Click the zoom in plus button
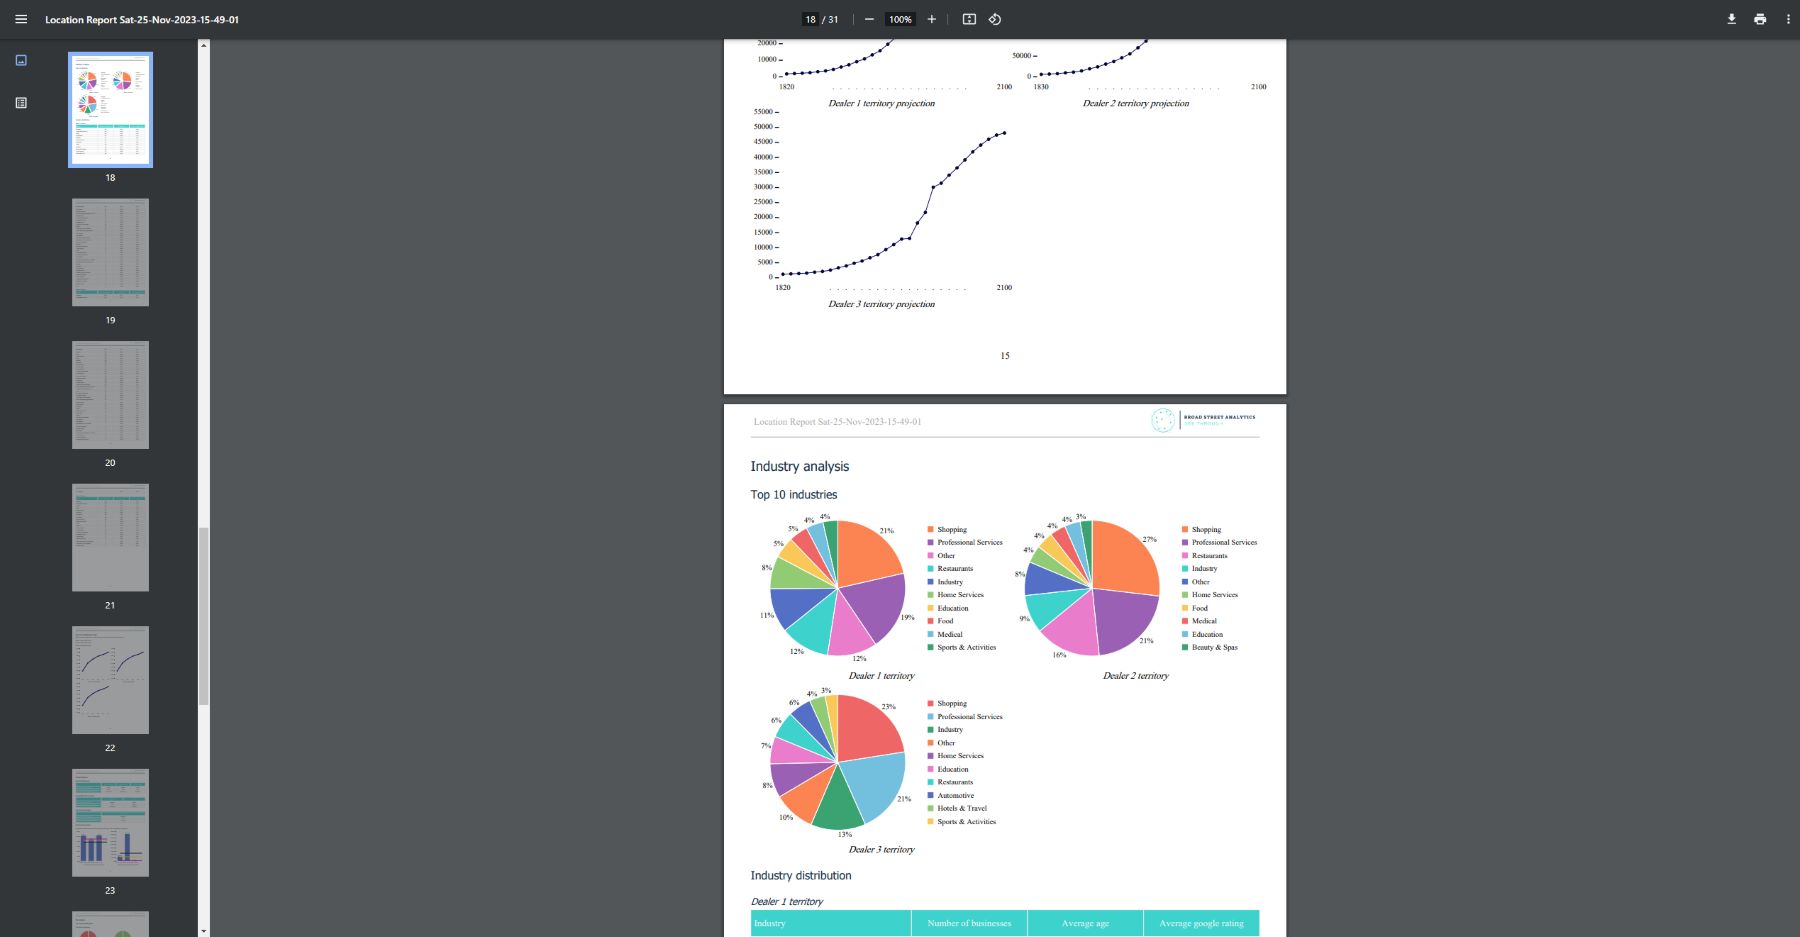This screenshot has width=1800, height=937. point(932,19)
